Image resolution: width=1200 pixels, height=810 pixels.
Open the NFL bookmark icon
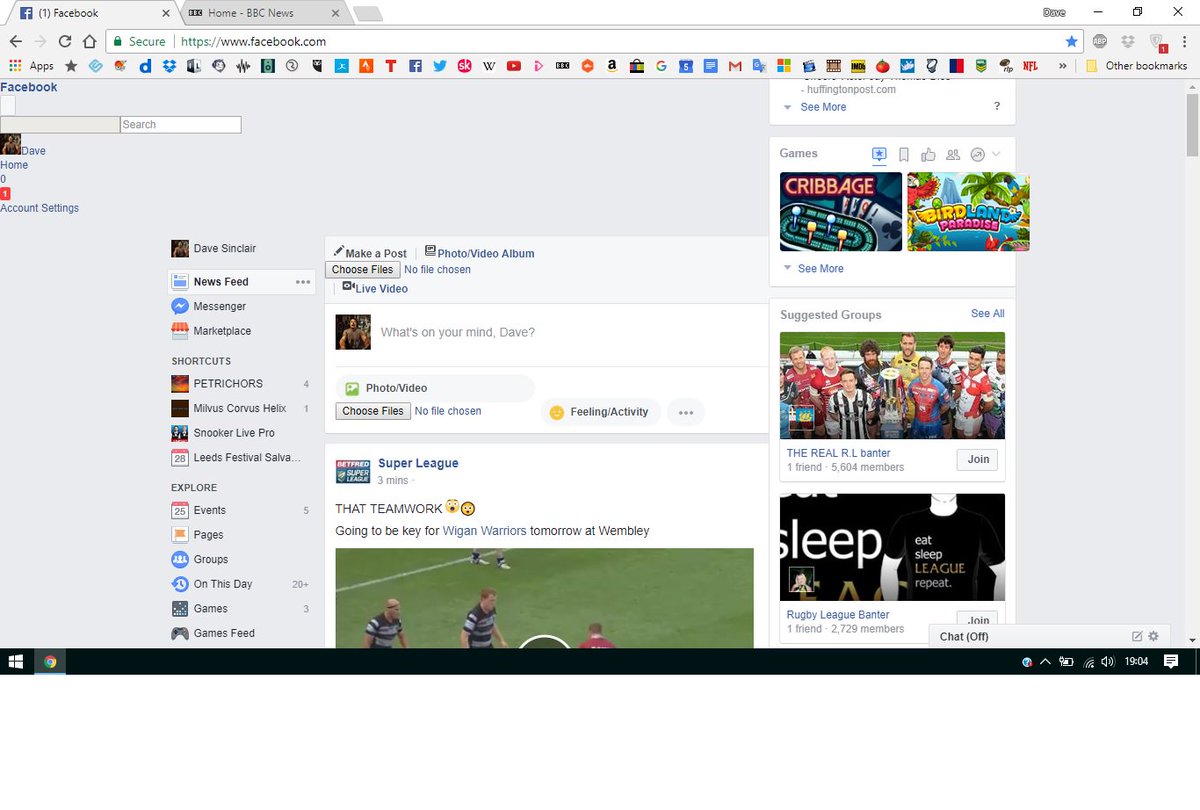pos(1030,66)
